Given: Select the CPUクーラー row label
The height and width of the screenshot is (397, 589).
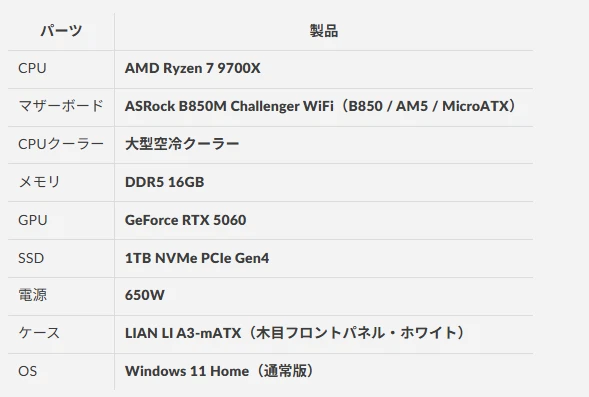Looking at the screenshot, I should pos(61,144).
